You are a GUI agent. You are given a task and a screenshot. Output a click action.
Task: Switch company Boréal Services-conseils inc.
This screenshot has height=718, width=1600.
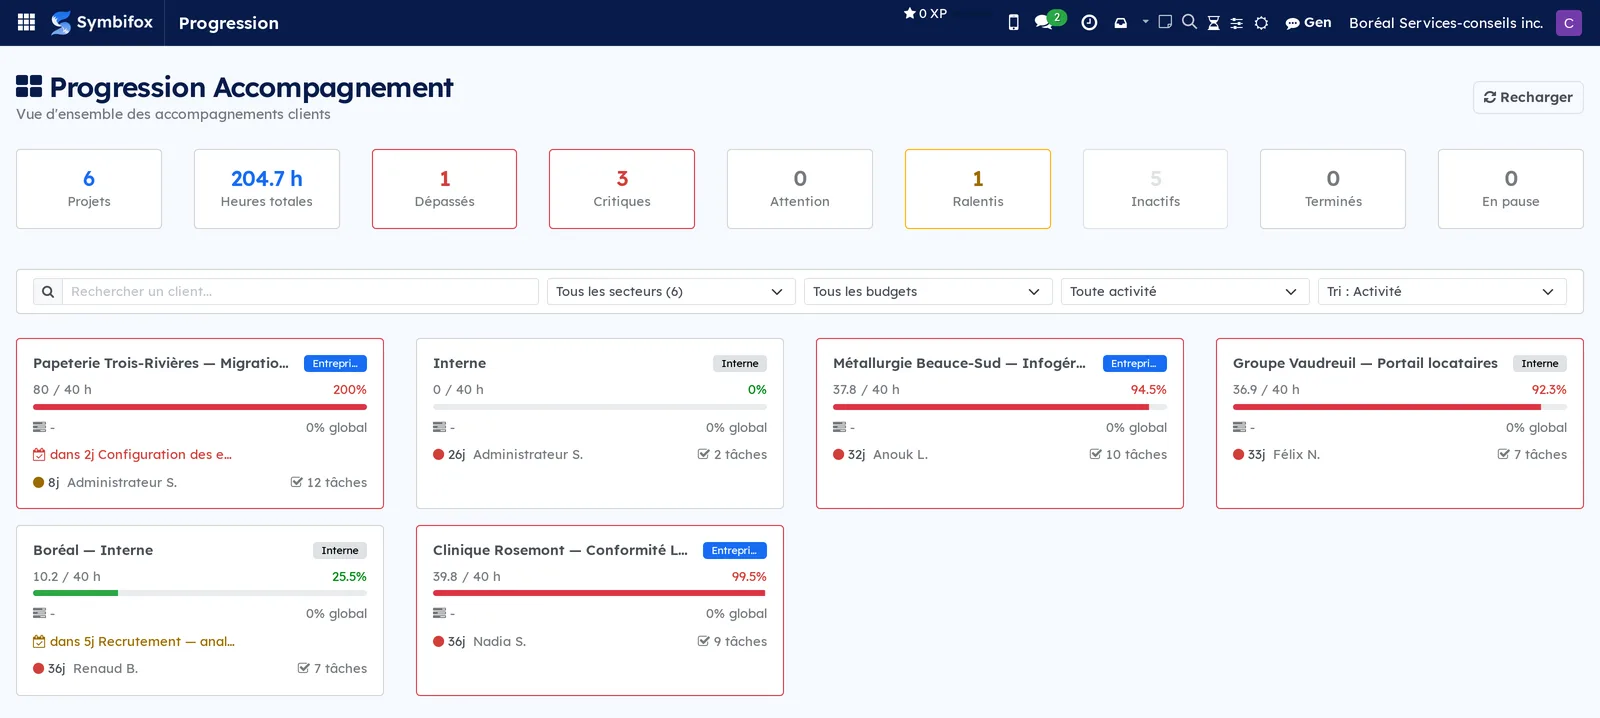tap(1446, 22)
